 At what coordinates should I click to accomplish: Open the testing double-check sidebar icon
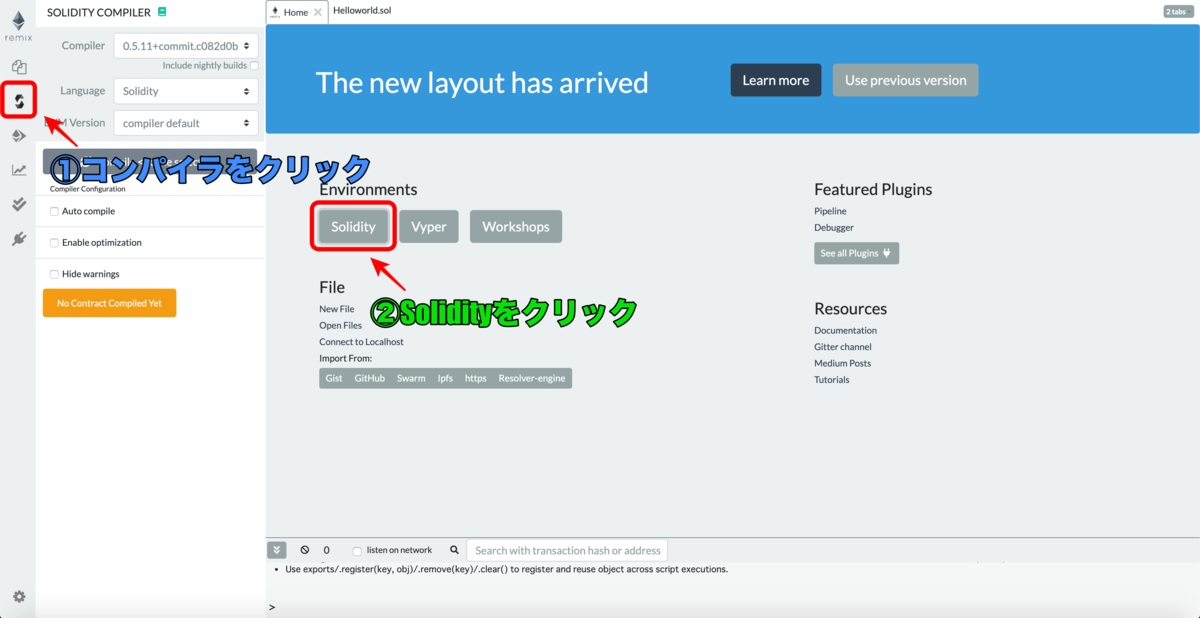point(19,204)
